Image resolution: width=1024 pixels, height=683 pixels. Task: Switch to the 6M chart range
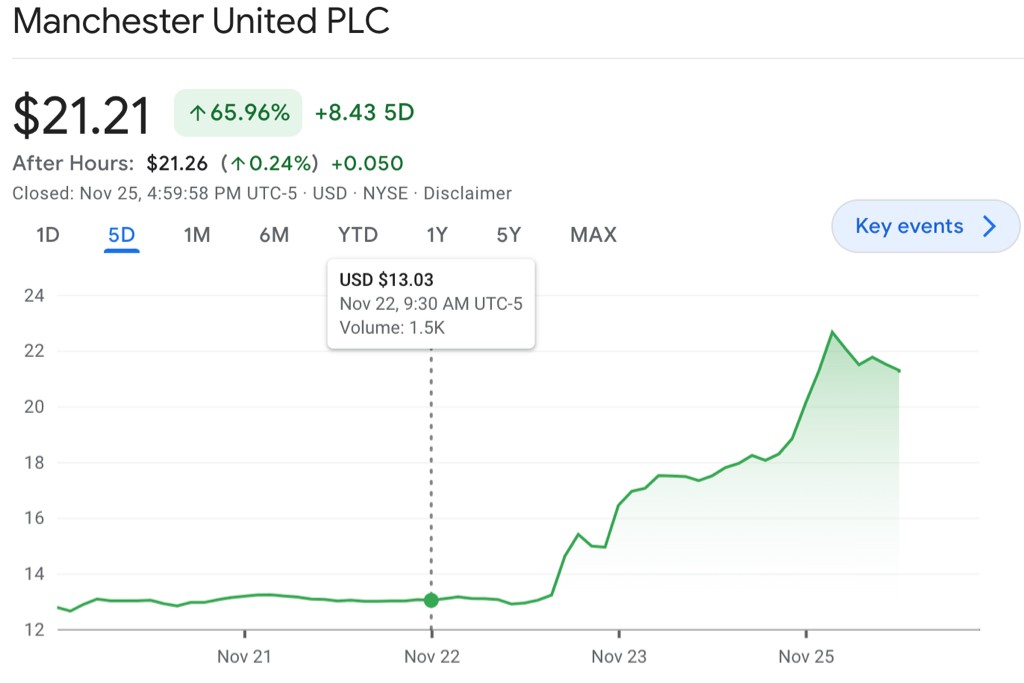[274, 235]
